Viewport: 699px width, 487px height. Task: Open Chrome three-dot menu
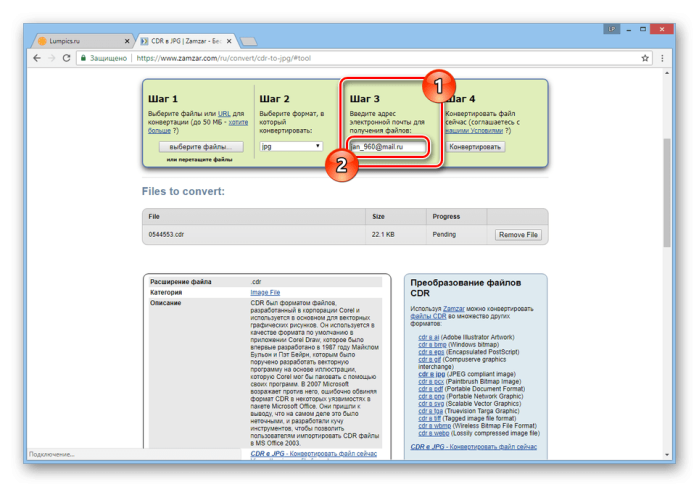tap(662, 58)
